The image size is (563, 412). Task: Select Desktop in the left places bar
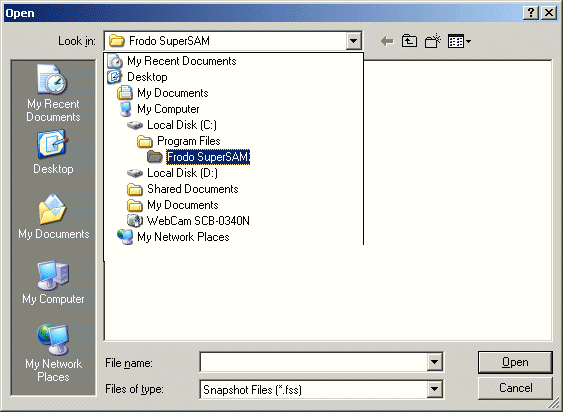(x=53, y=152)
